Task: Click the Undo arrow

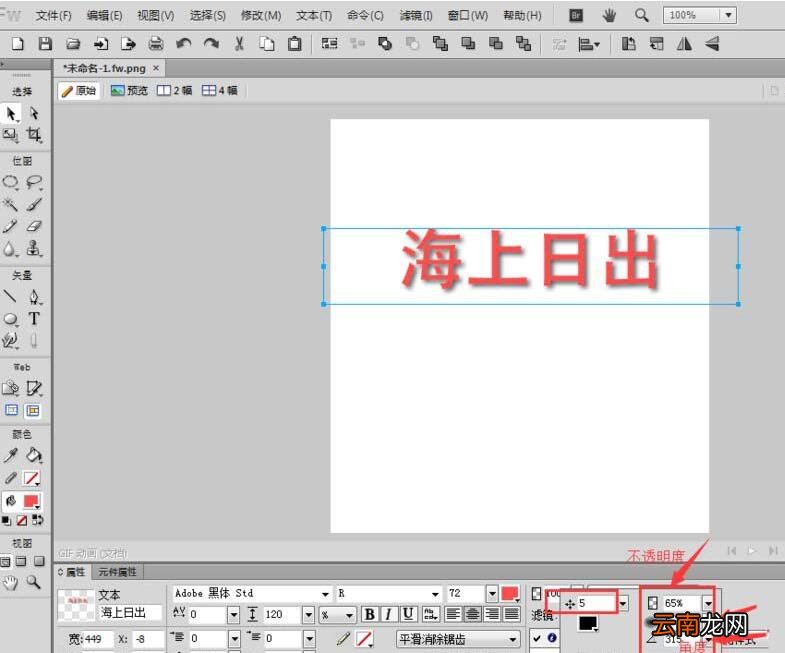Action: [184, 44]
